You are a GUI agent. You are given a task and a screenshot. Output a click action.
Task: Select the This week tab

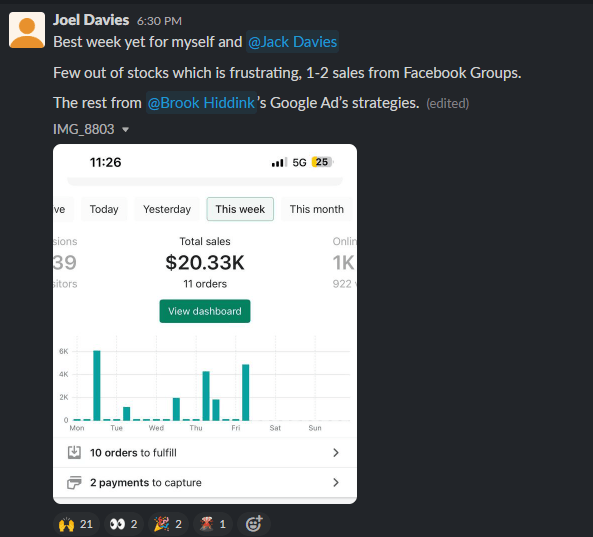240,209
